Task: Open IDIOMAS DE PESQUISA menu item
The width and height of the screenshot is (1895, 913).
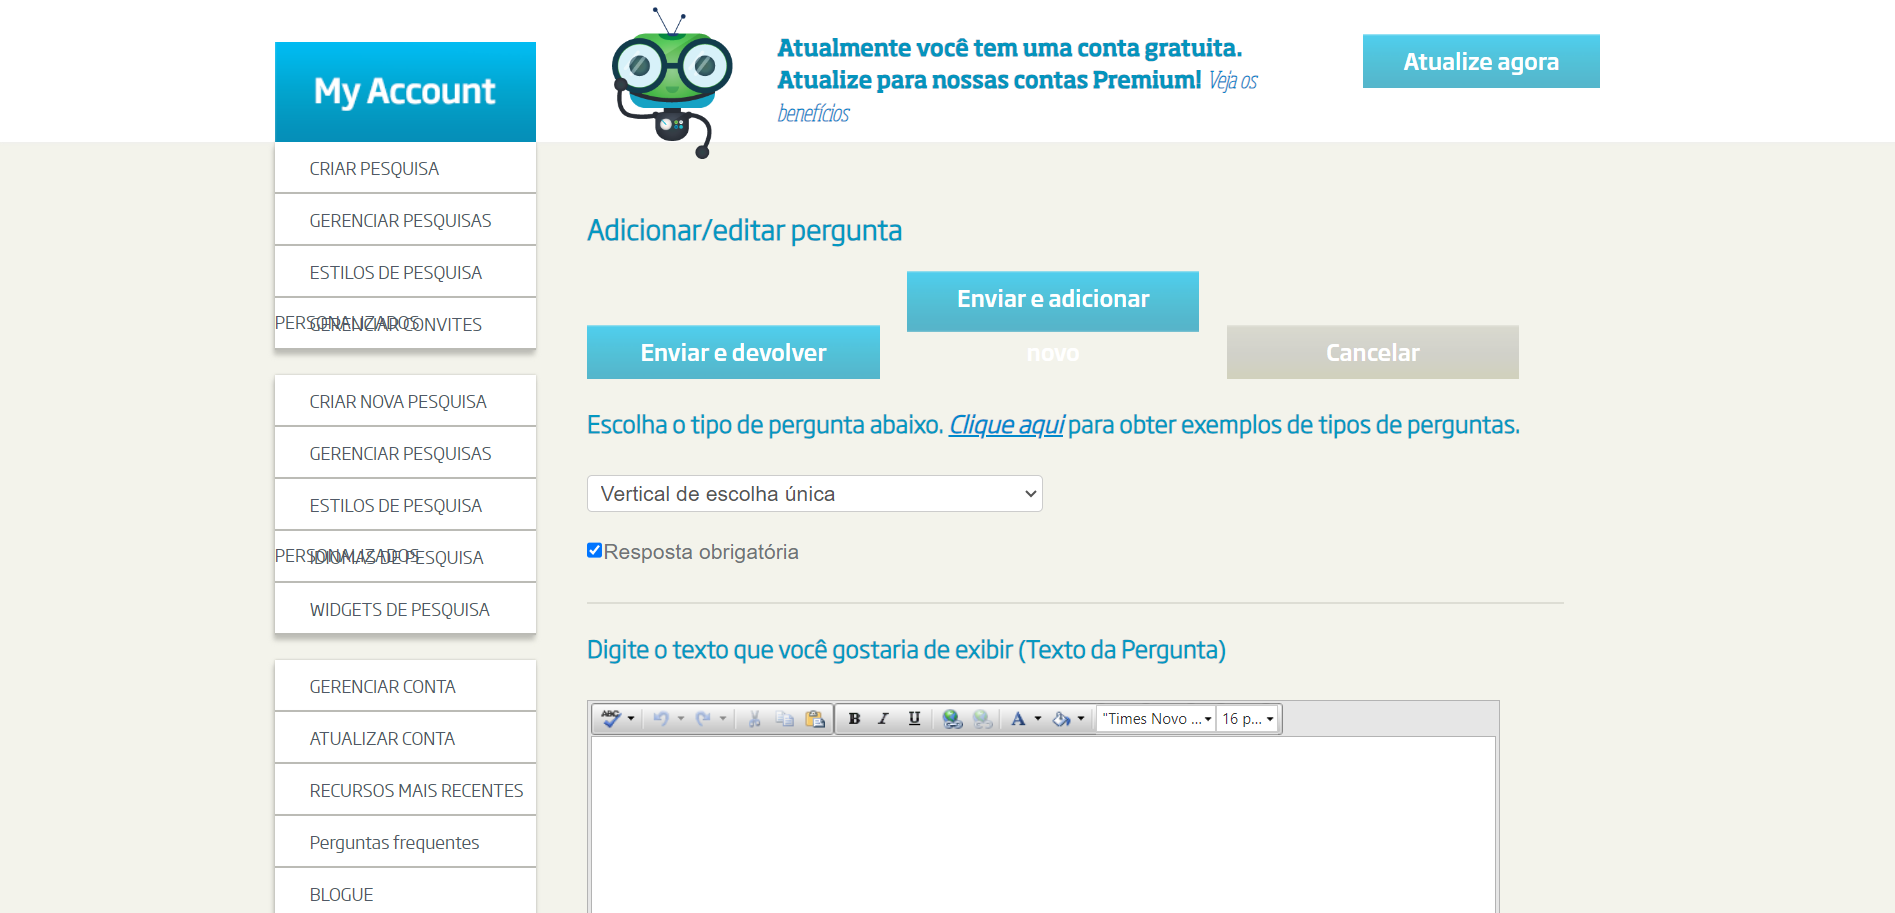Action: click(405, 557)
